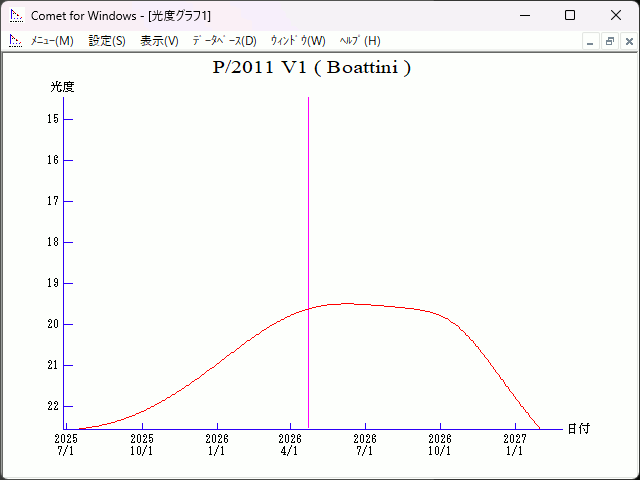Screen dimensions: 640x480
Task: Minimize the inner 光度グラフ1 child window
Action: (x=591, y=41)
